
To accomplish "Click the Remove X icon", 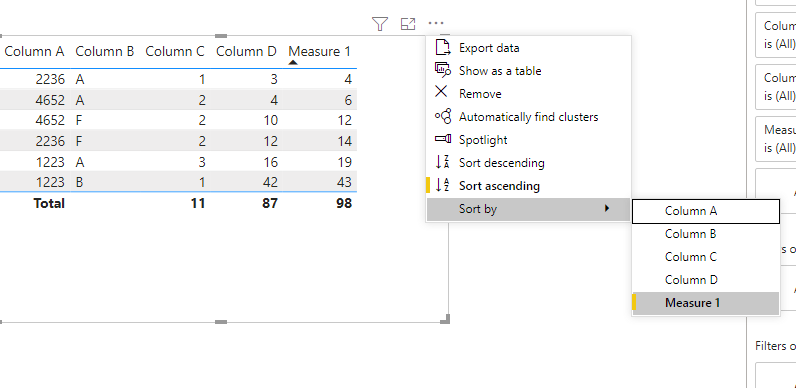I will tap(442, 92).
